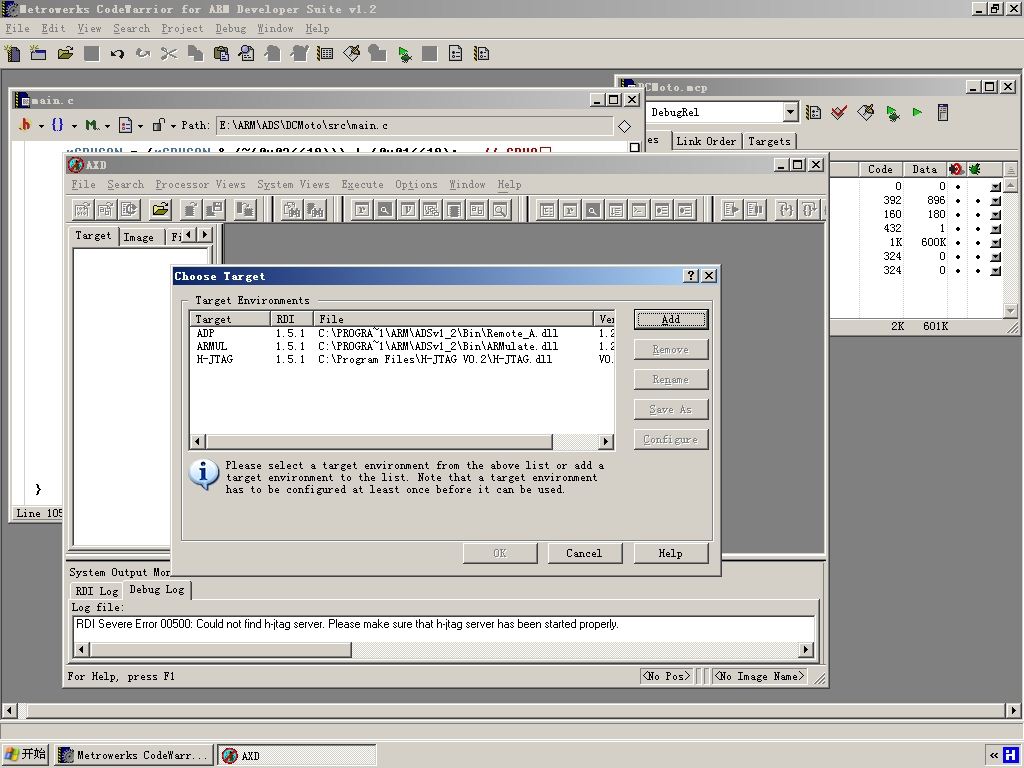Viewport: 1024px width, 768px height.
Task: Open the document settings dropdown in main.c window
Action: click(x=131, y=125)
